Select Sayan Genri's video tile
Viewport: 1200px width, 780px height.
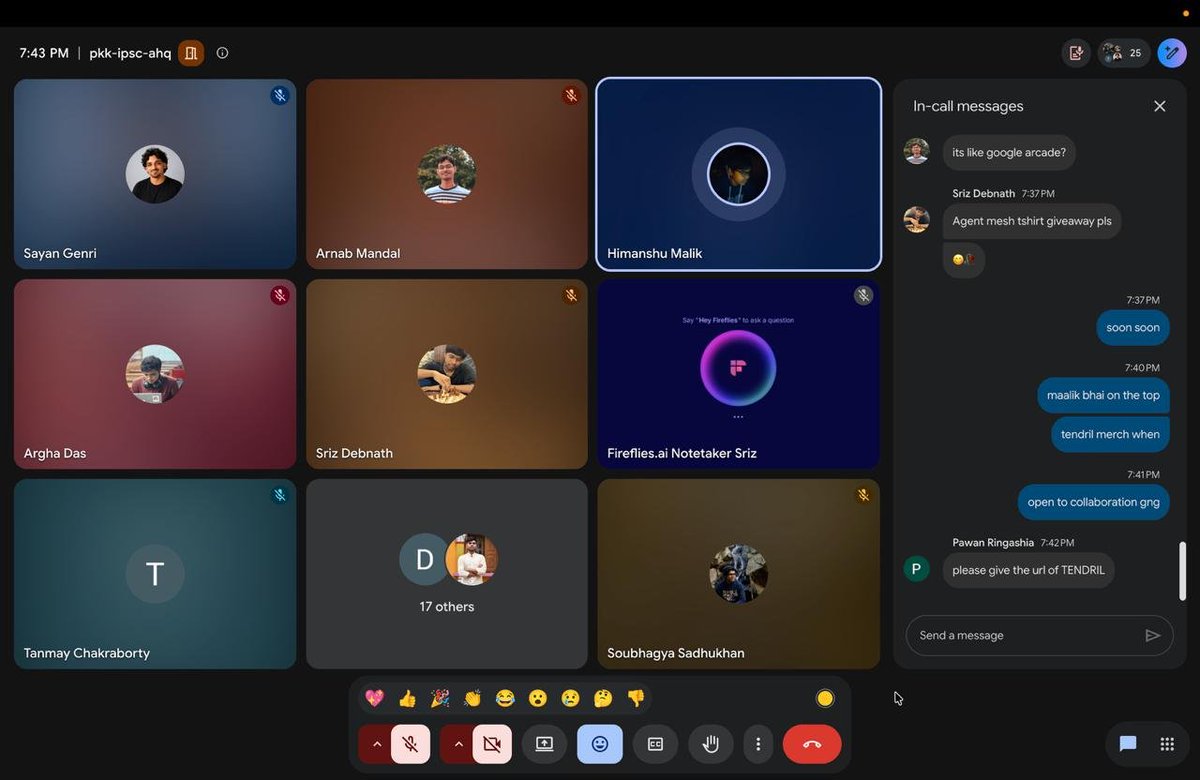(x=155, y=174)
